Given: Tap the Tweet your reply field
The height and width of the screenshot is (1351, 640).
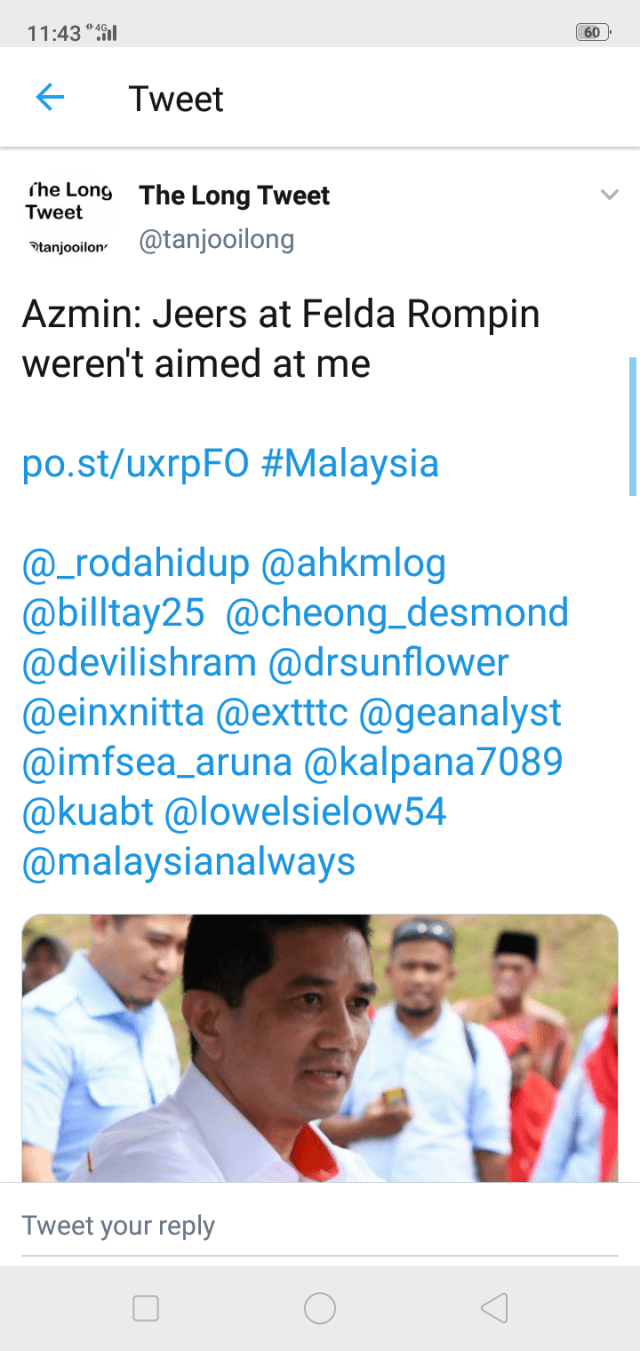Looking at the screenshot, I should 320,1226.
